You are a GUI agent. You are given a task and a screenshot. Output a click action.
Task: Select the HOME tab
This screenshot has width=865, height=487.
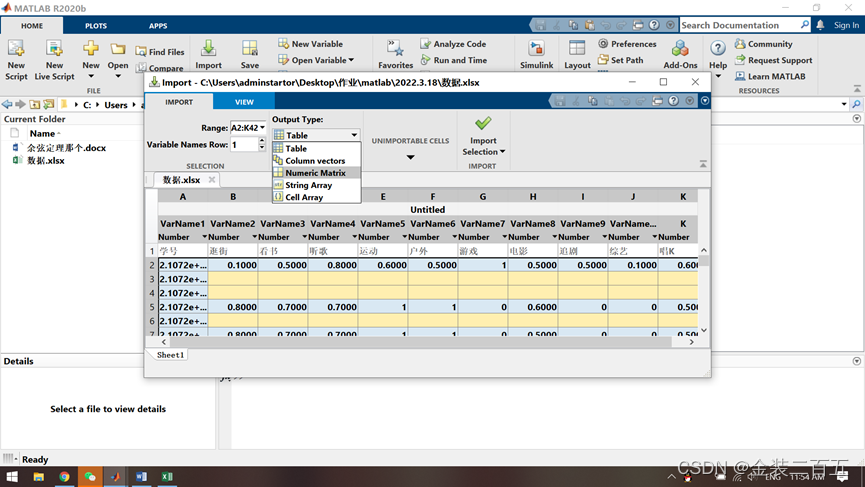point(32,26)
